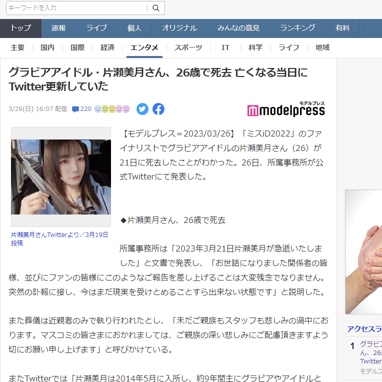Select the スポーツ category
This screenshot has height=382, width=382.
(x=188, y=48)
